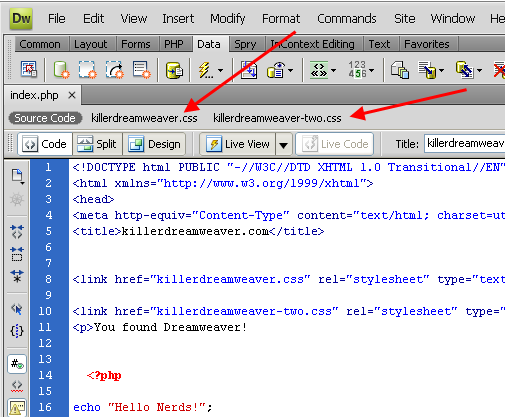Switch to Split view

(x=97, y=144)
